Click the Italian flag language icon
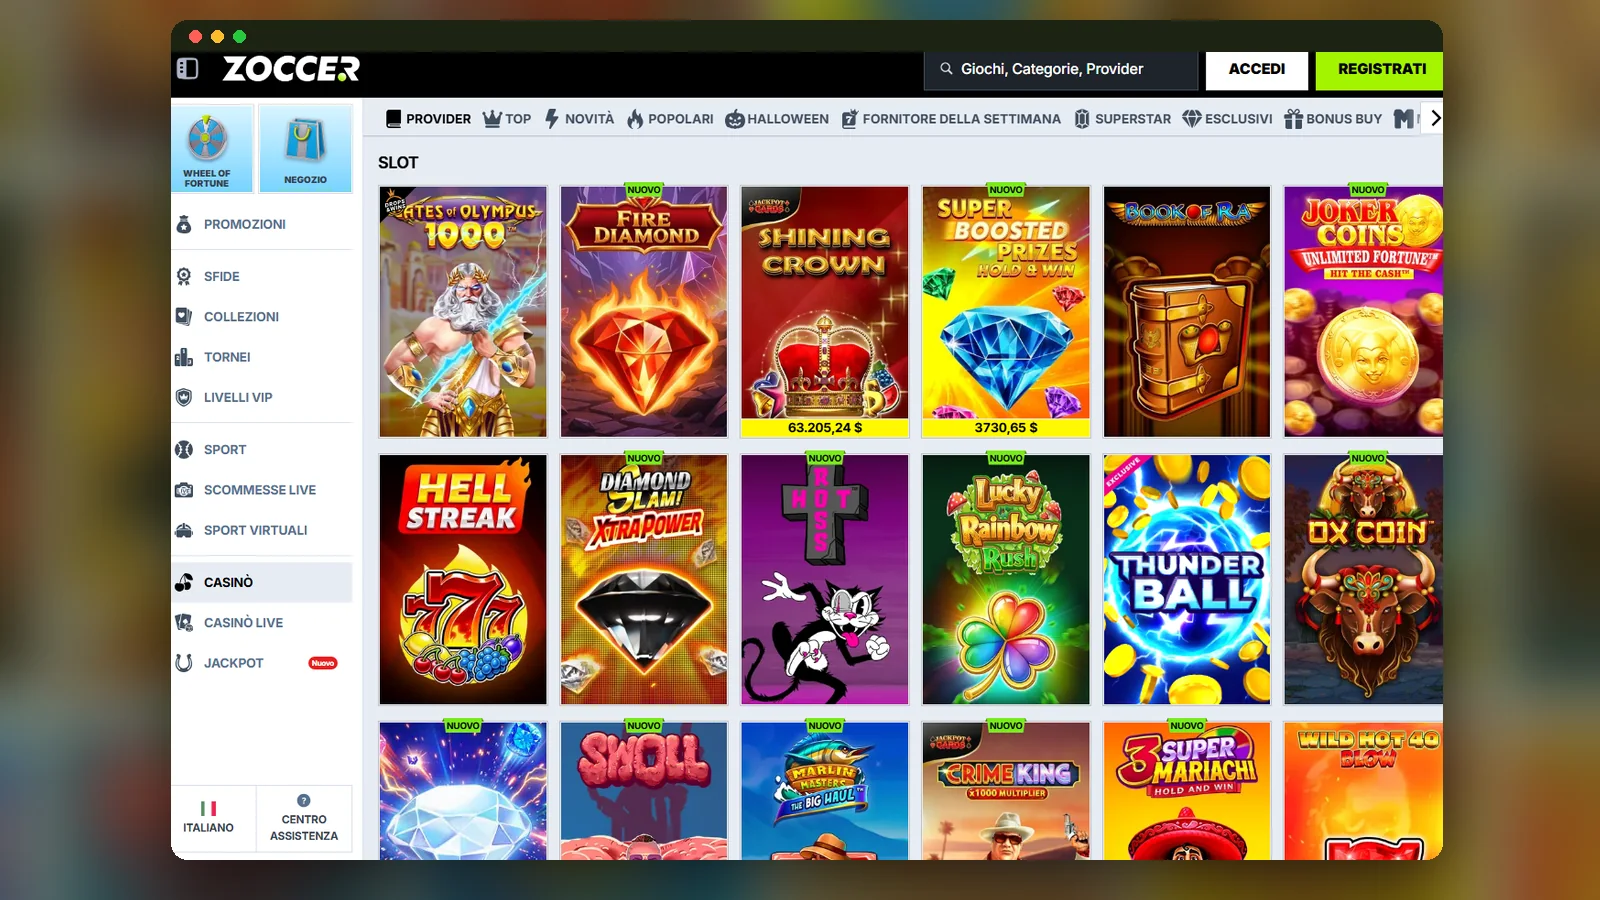The image size is (1600, 900). pos(208,808)
